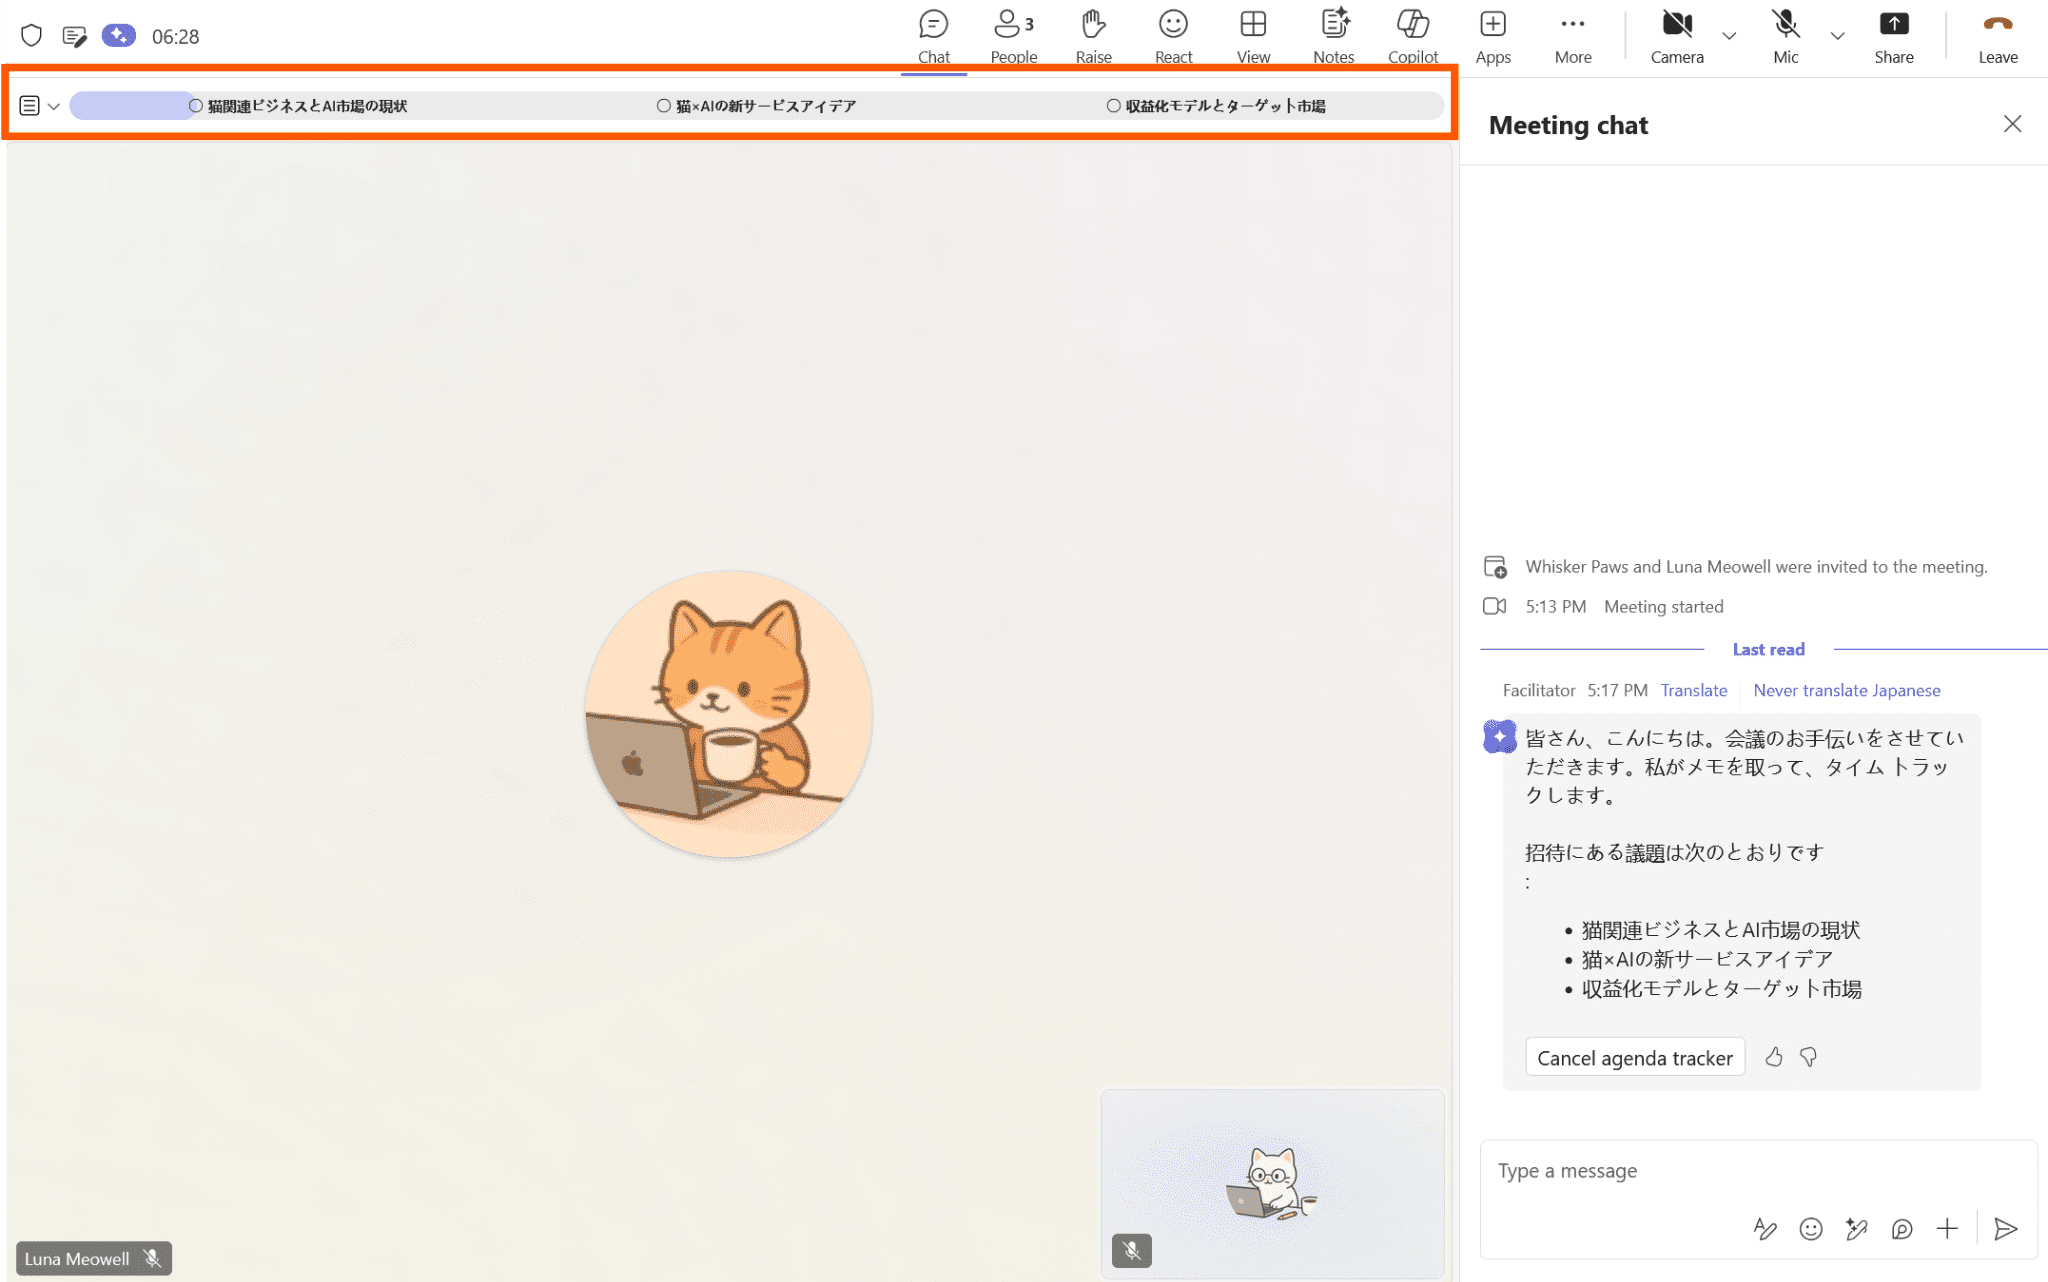Viewport: 2048px width, 1282px height.
Task: Unmute the Mic
Action: tap(1785, 35)
